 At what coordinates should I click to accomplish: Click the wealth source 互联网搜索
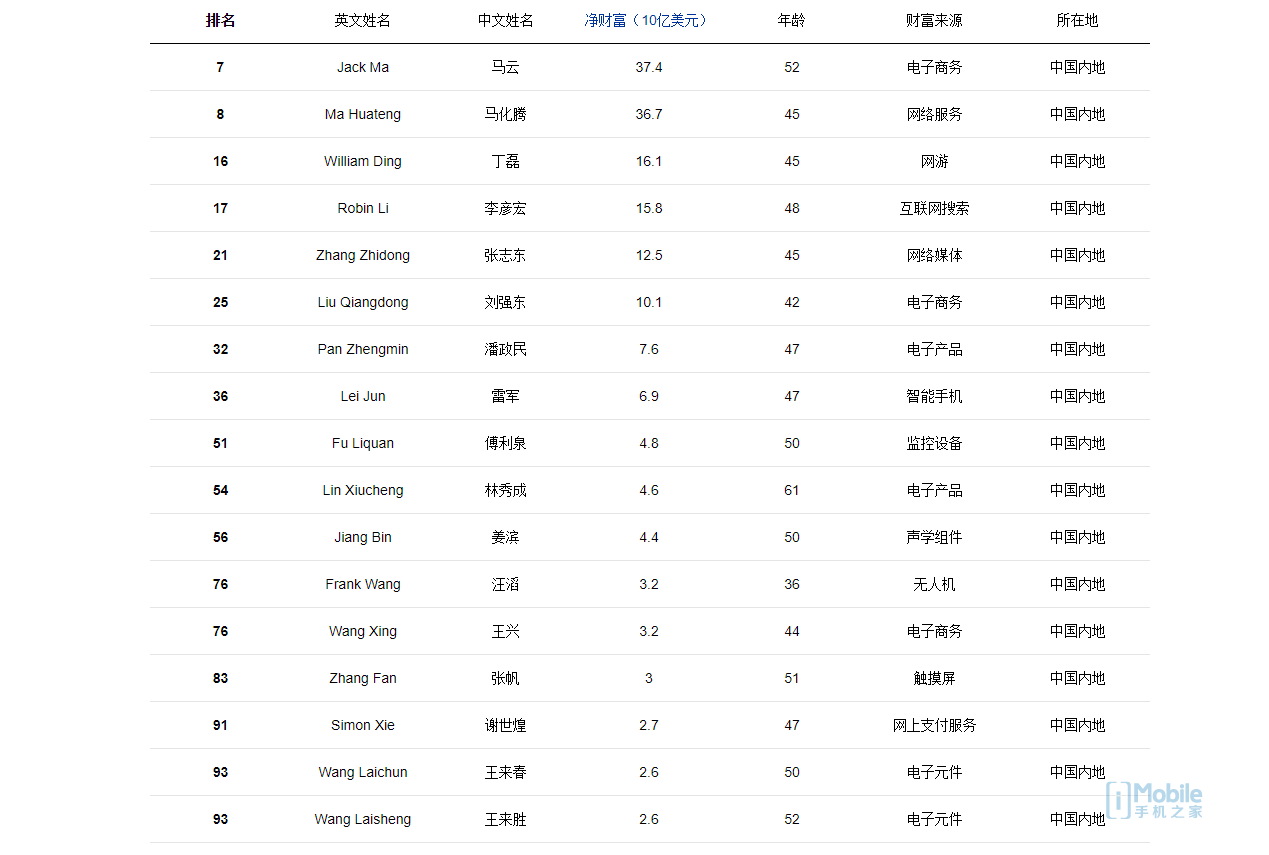tap(934, 208)
